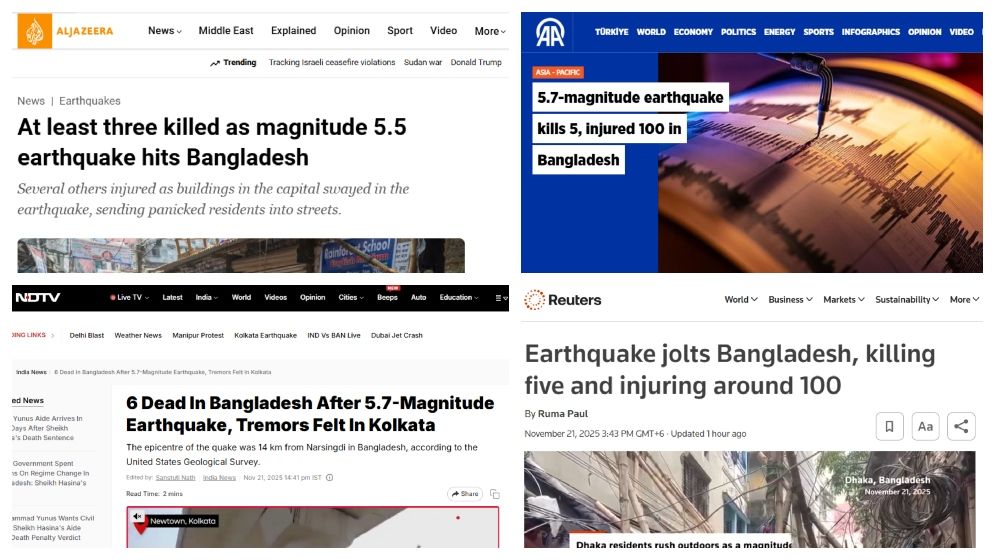Expand Al Jazeera News dropdown
This screenshot has height=560, width=995.
[x=164, y=30]
